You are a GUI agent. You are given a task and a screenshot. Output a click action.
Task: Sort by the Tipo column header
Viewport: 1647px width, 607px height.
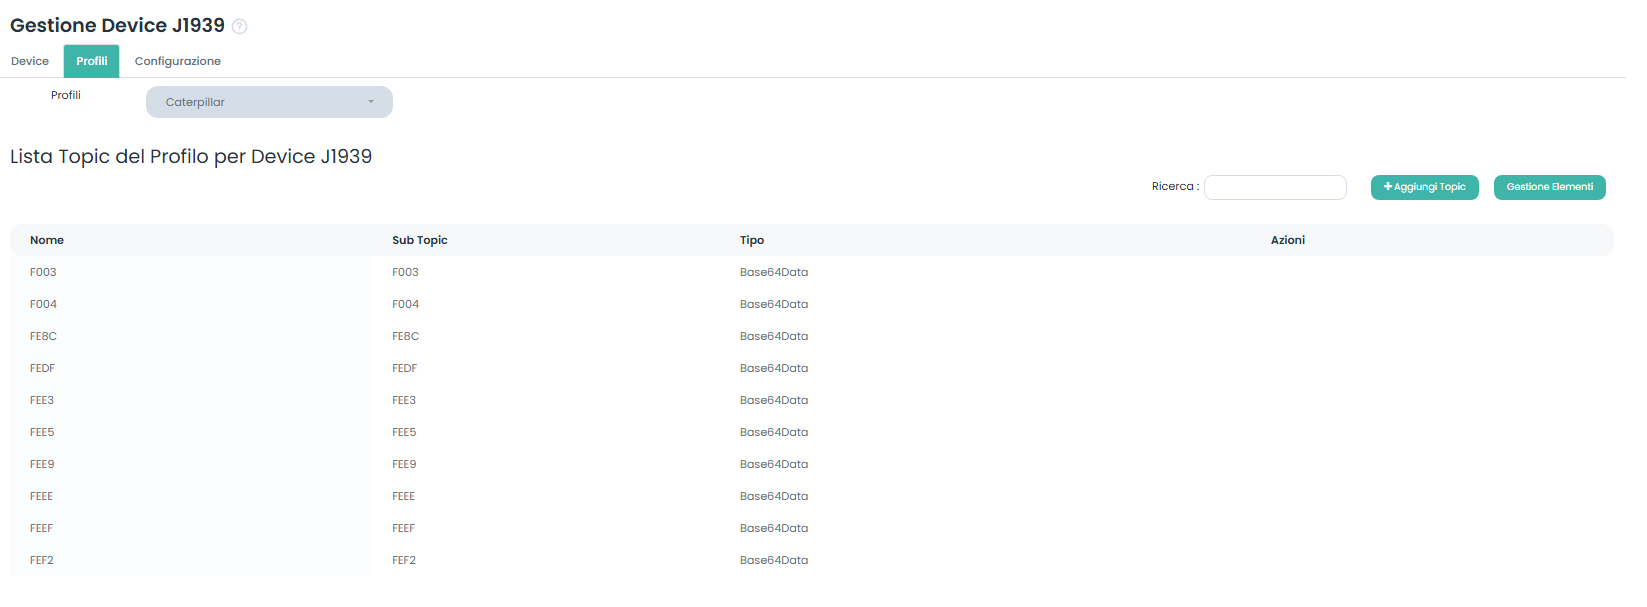(752, 240)
